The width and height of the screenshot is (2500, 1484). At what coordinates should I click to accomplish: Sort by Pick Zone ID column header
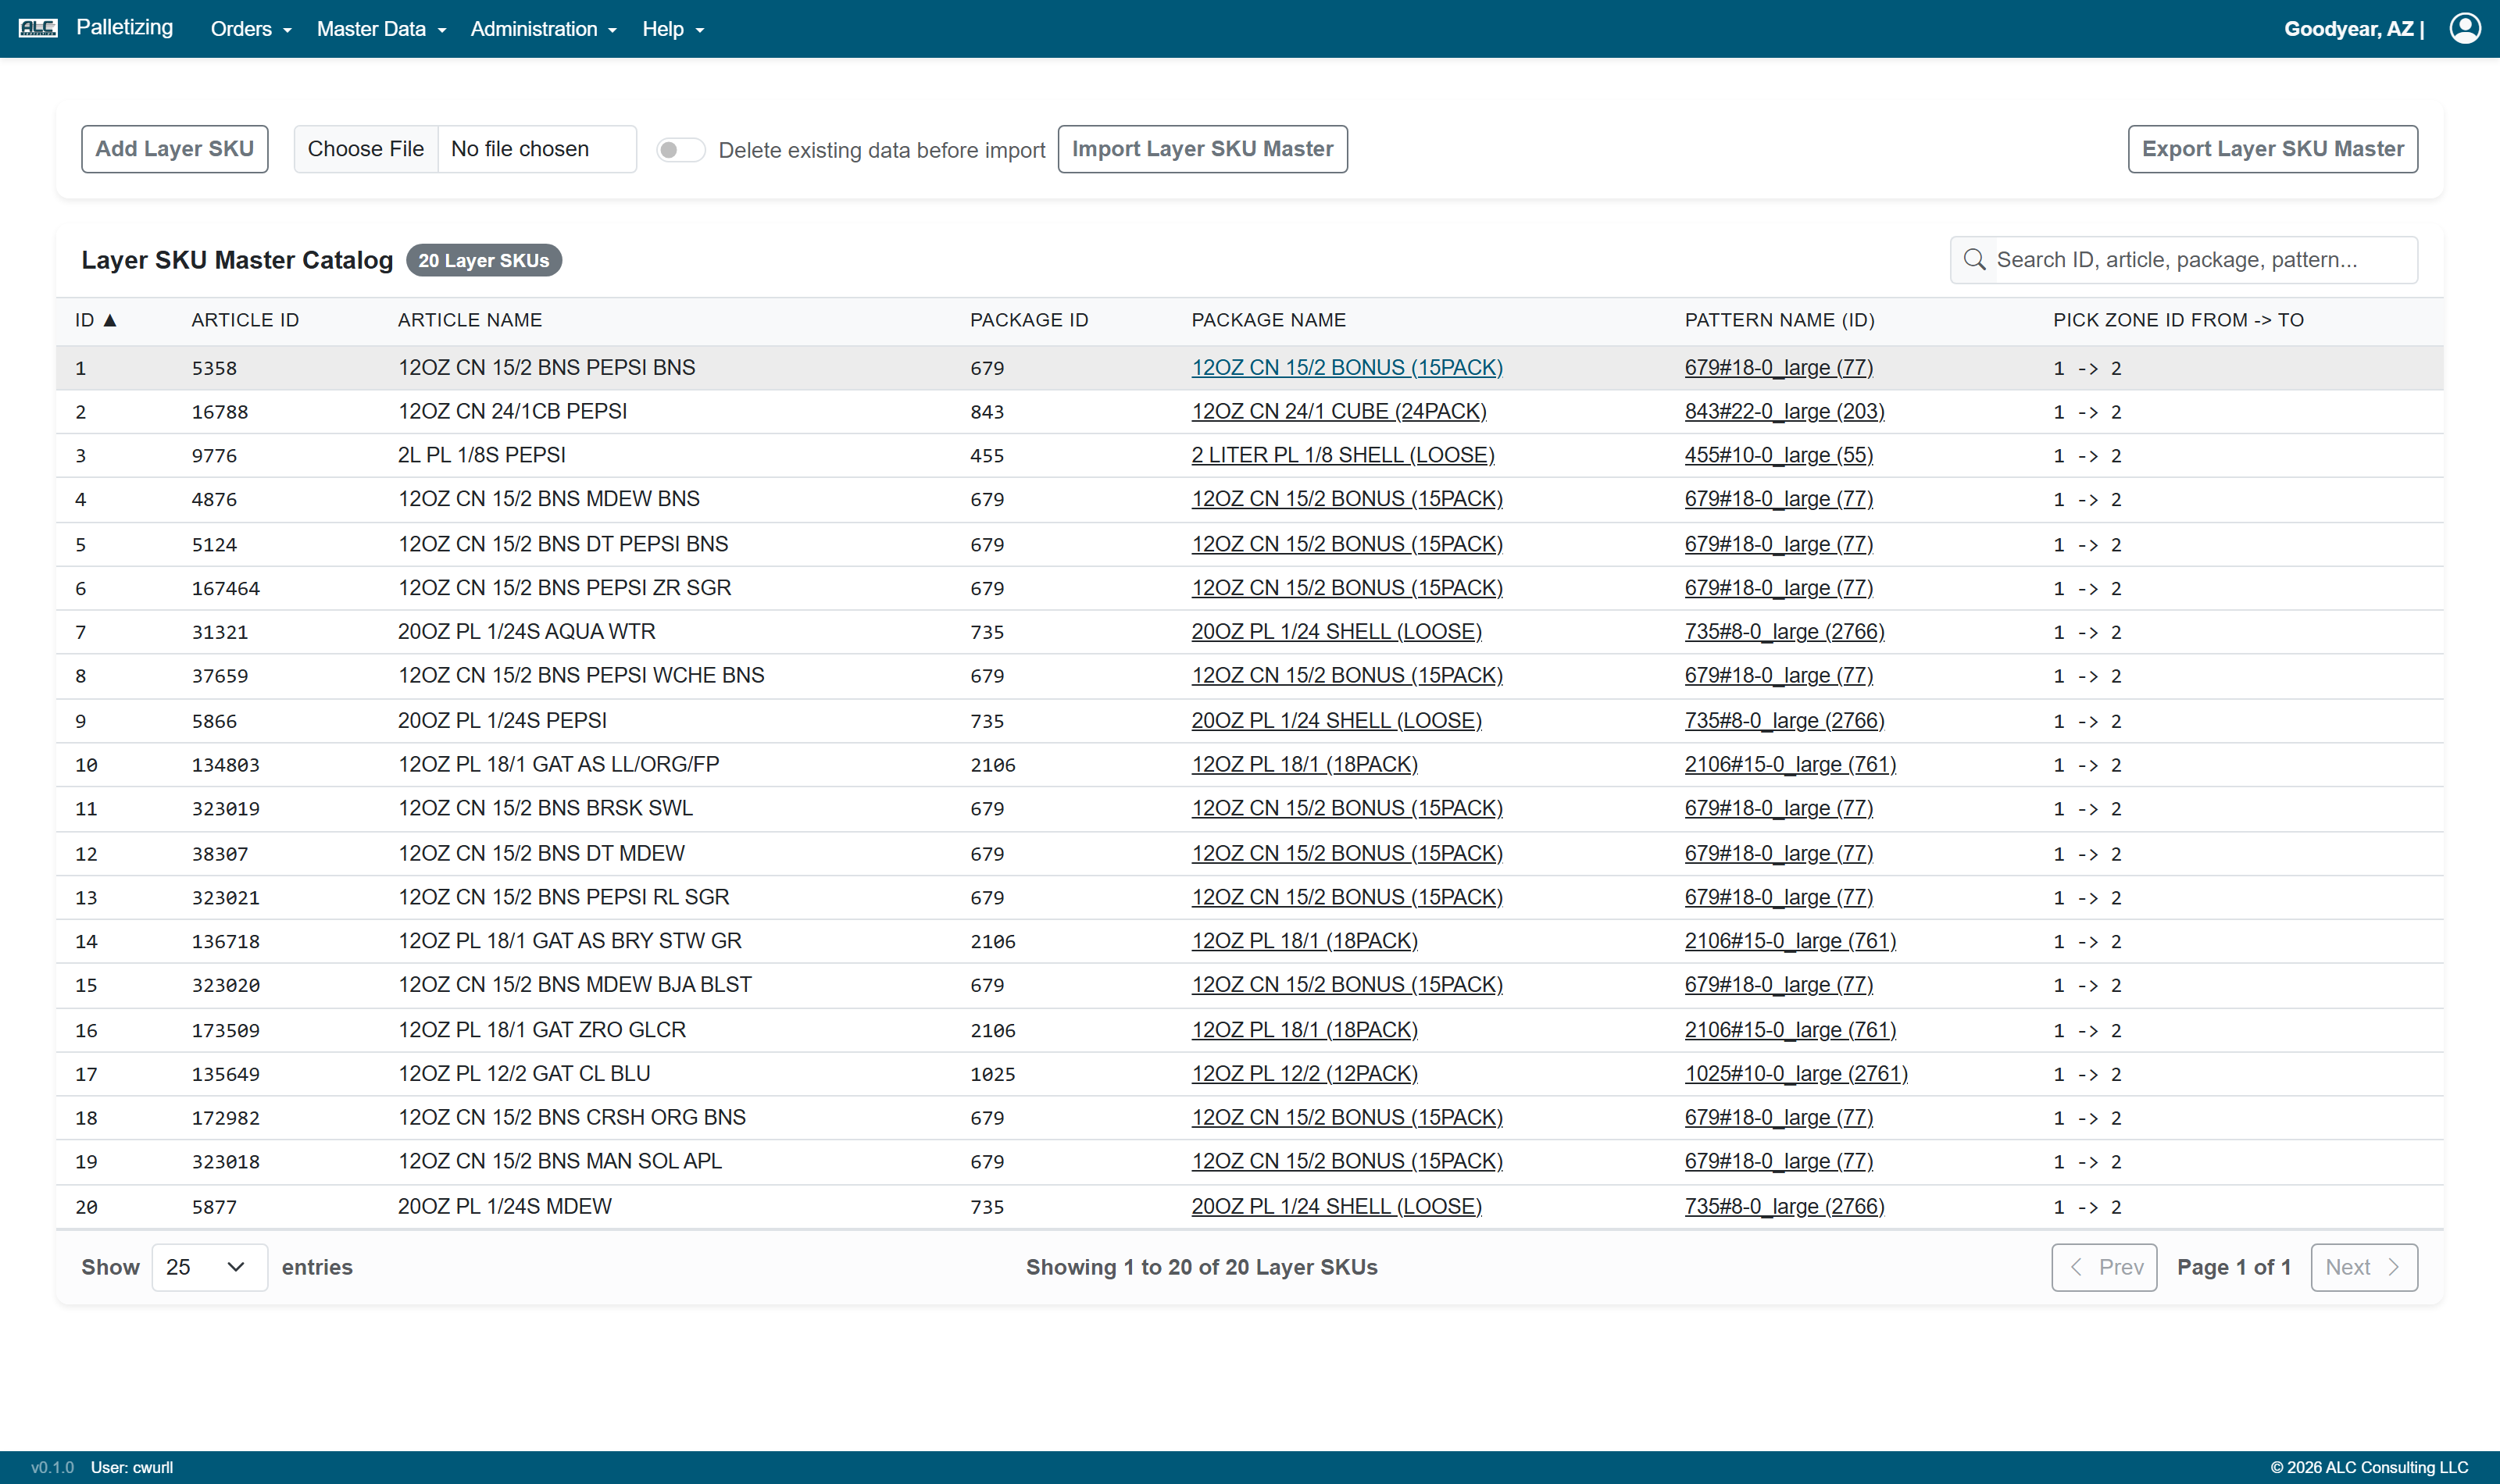click(x=2178, y=320)
